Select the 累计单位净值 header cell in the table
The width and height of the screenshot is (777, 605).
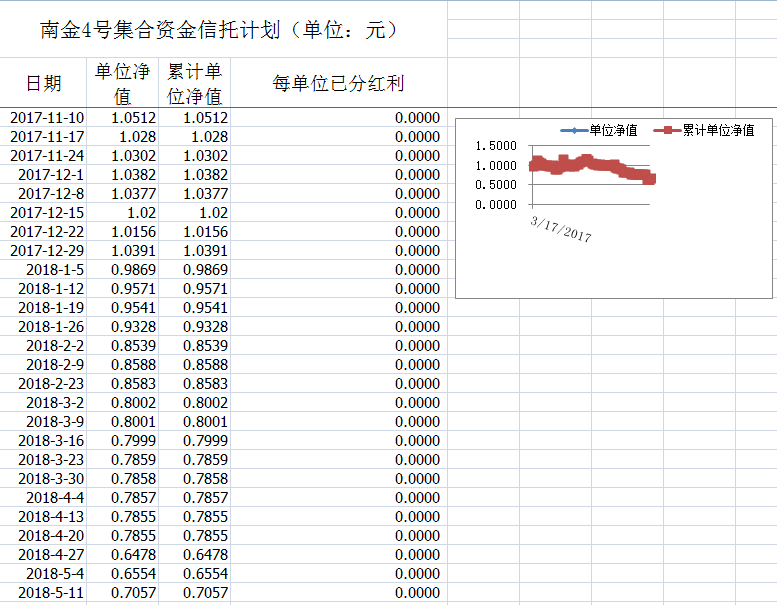click(x=194, y=84)
